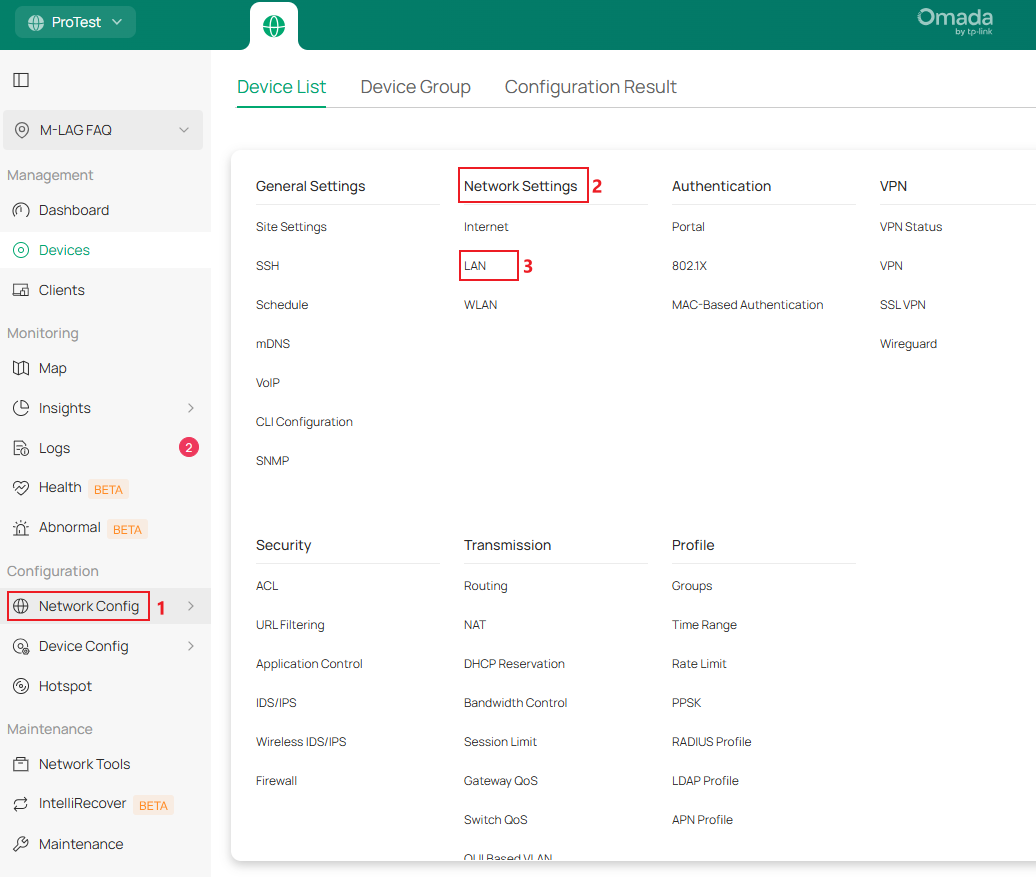Open the Dashboard from the sidebar
Image resolution: width=1036 pixels, height=877 pixels.
(75, 210)
